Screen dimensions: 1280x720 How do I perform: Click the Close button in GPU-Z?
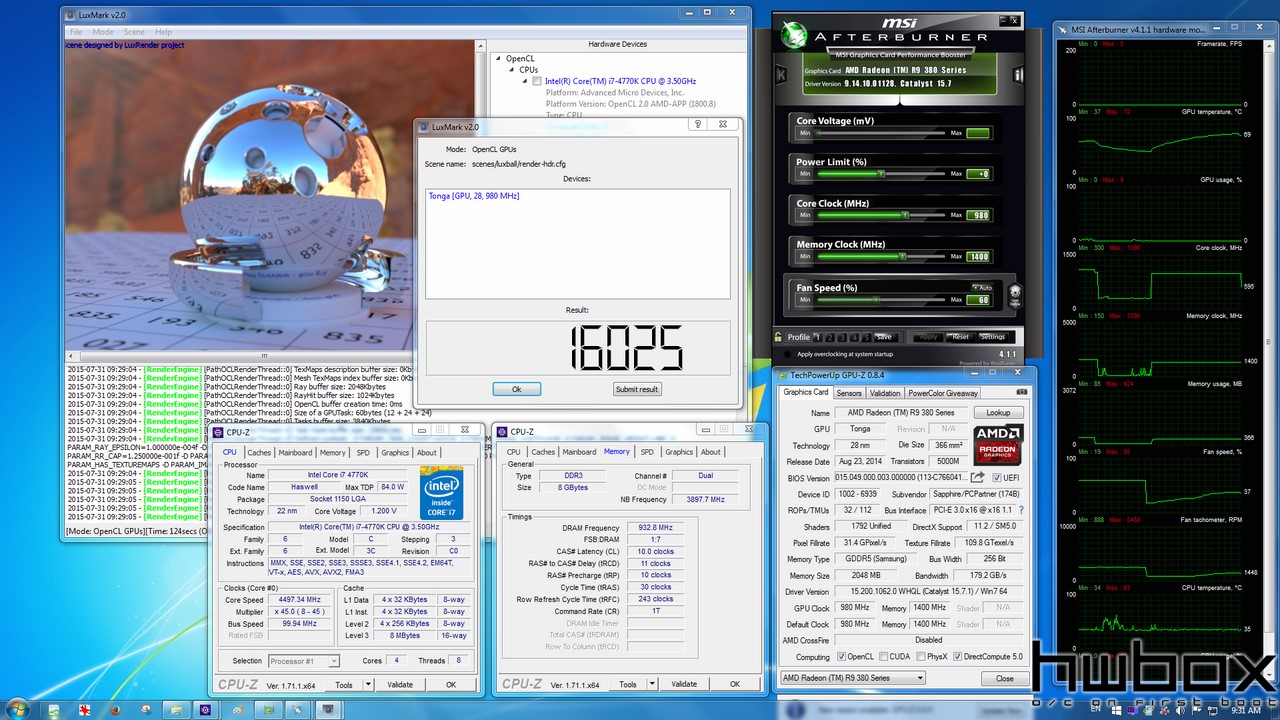tap(1004, 678)
